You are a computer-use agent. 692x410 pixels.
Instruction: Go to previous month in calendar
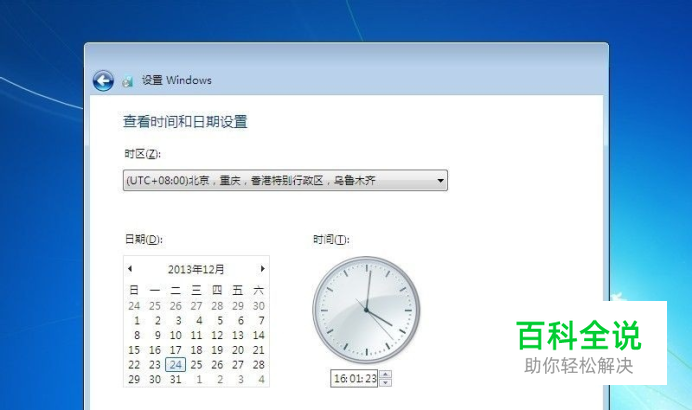[x=130, y=268]
